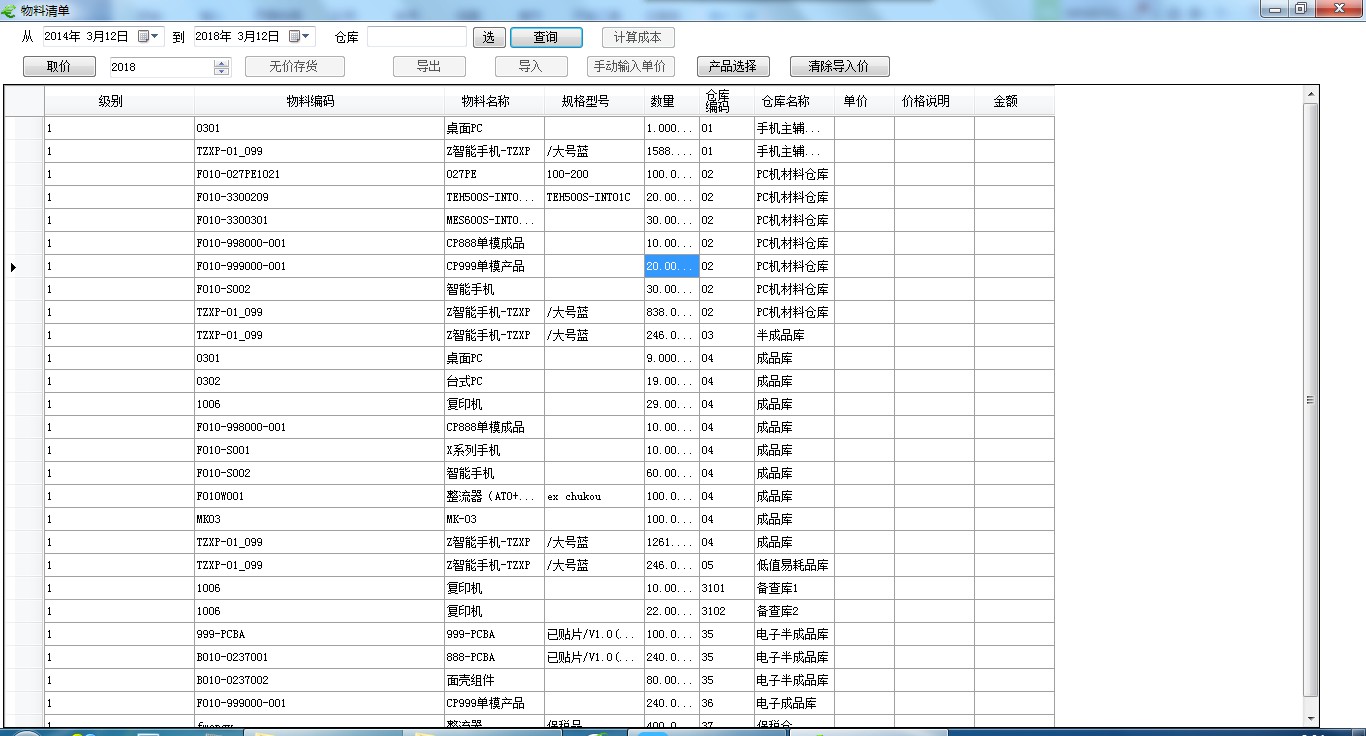Click the scroll-up arrow of the table scrollbar

(1311, 95)
